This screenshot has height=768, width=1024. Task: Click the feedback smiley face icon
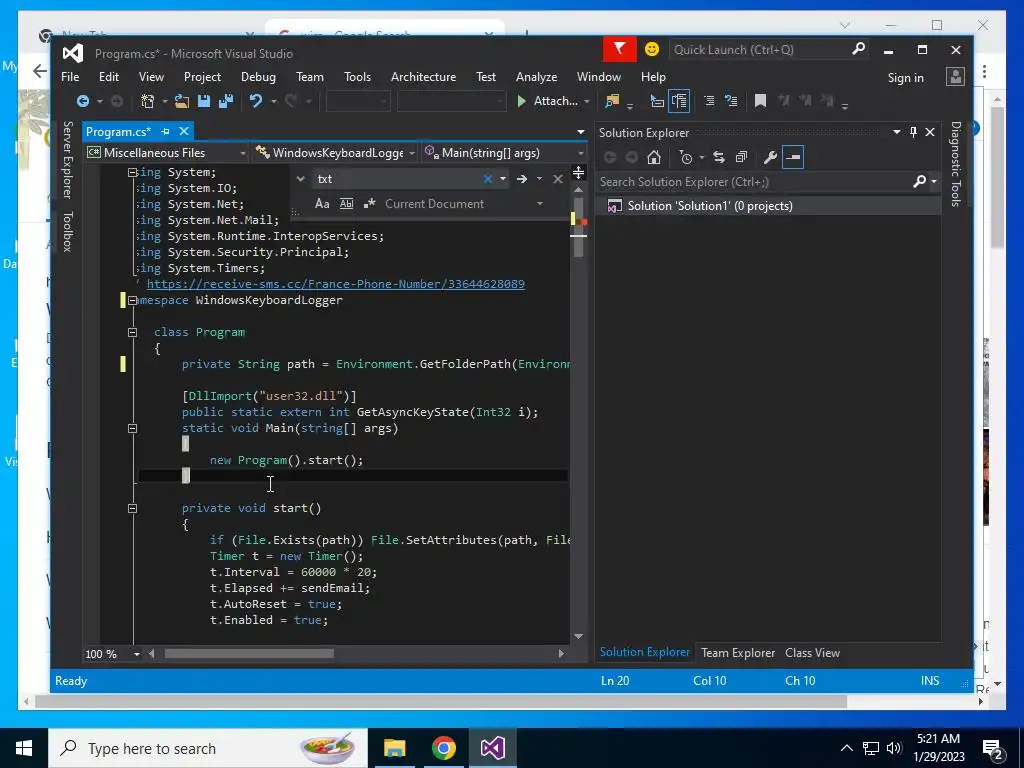tap(652, 50)
